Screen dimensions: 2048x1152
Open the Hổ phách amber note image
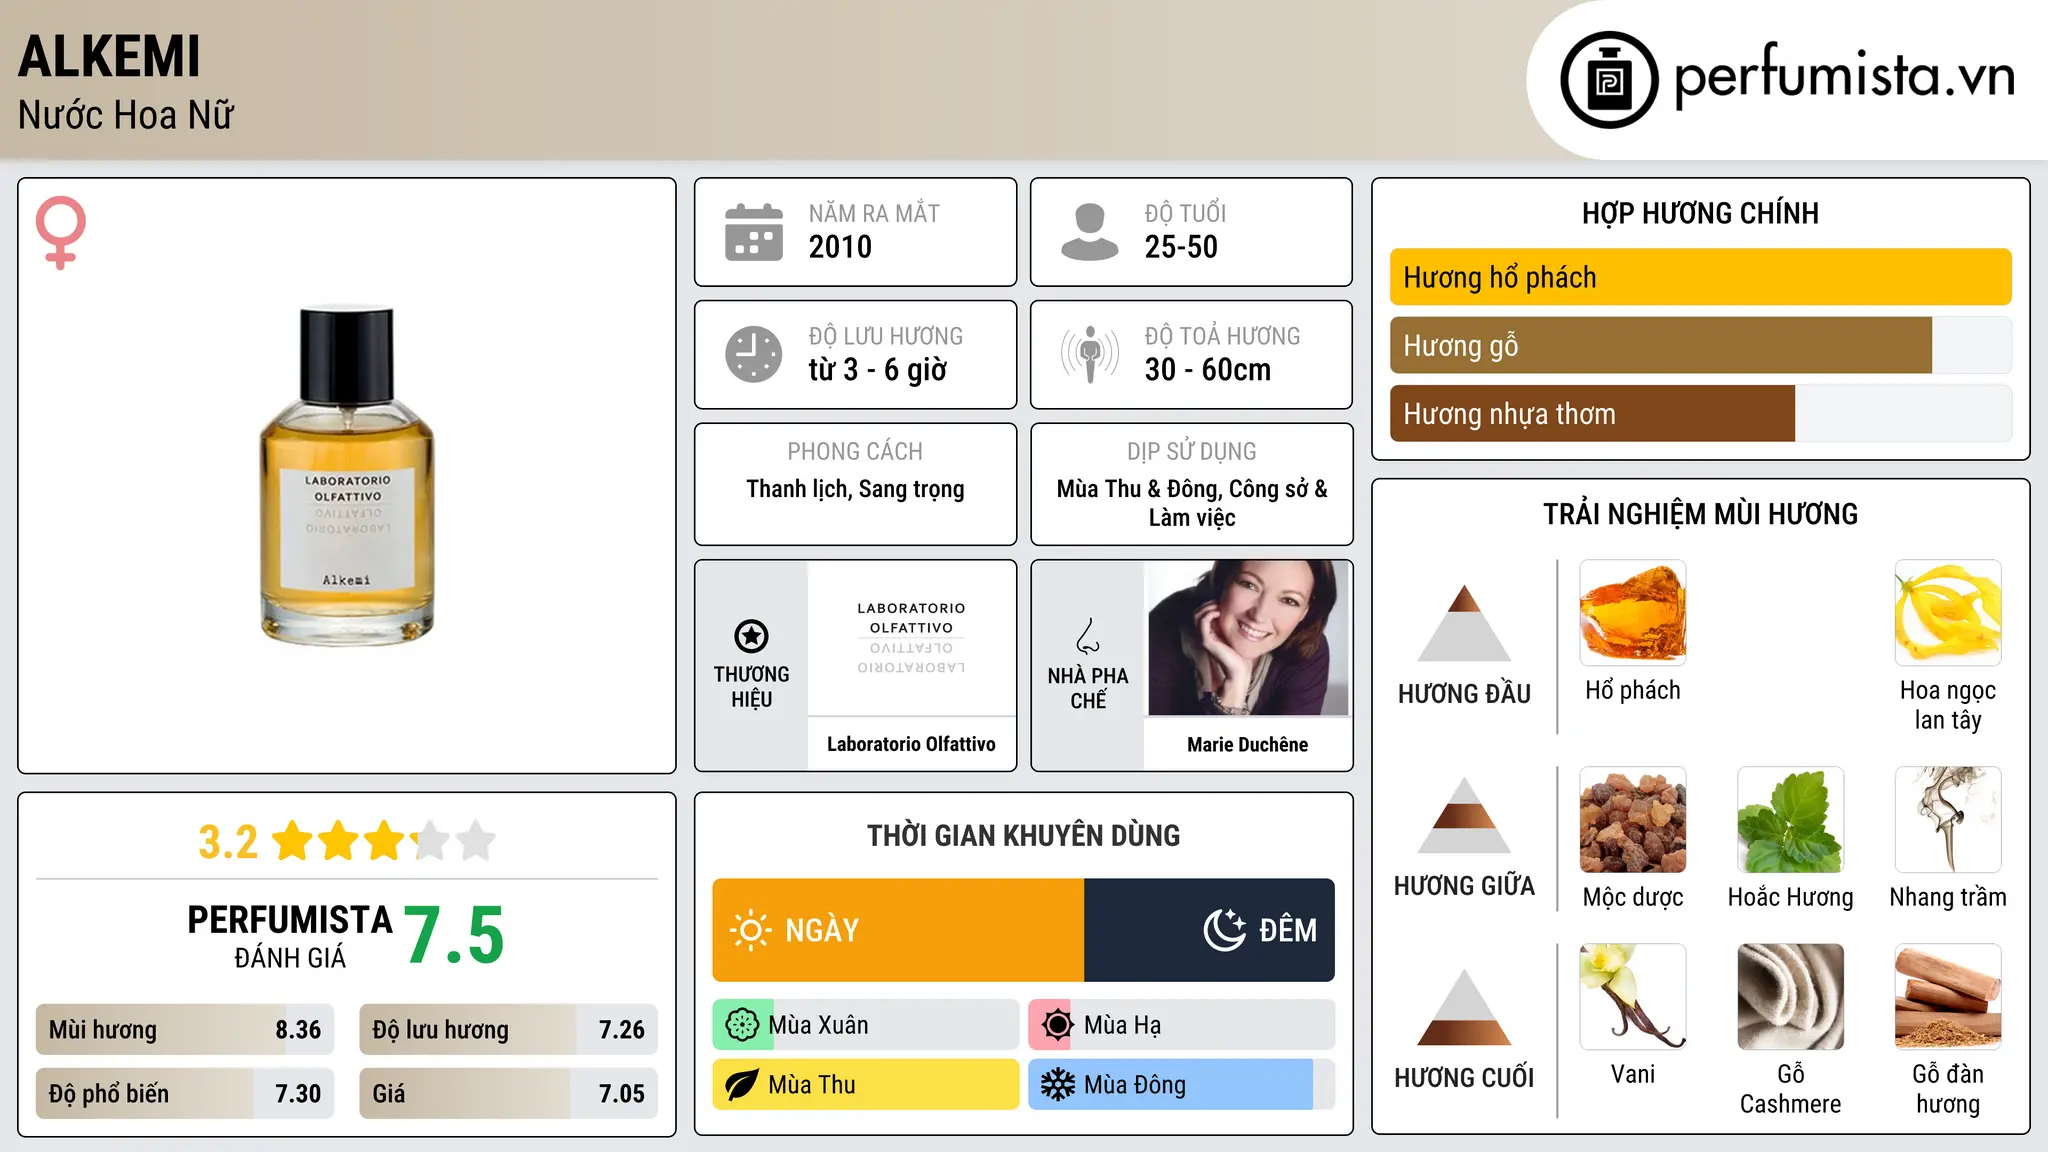(1633, 613)
